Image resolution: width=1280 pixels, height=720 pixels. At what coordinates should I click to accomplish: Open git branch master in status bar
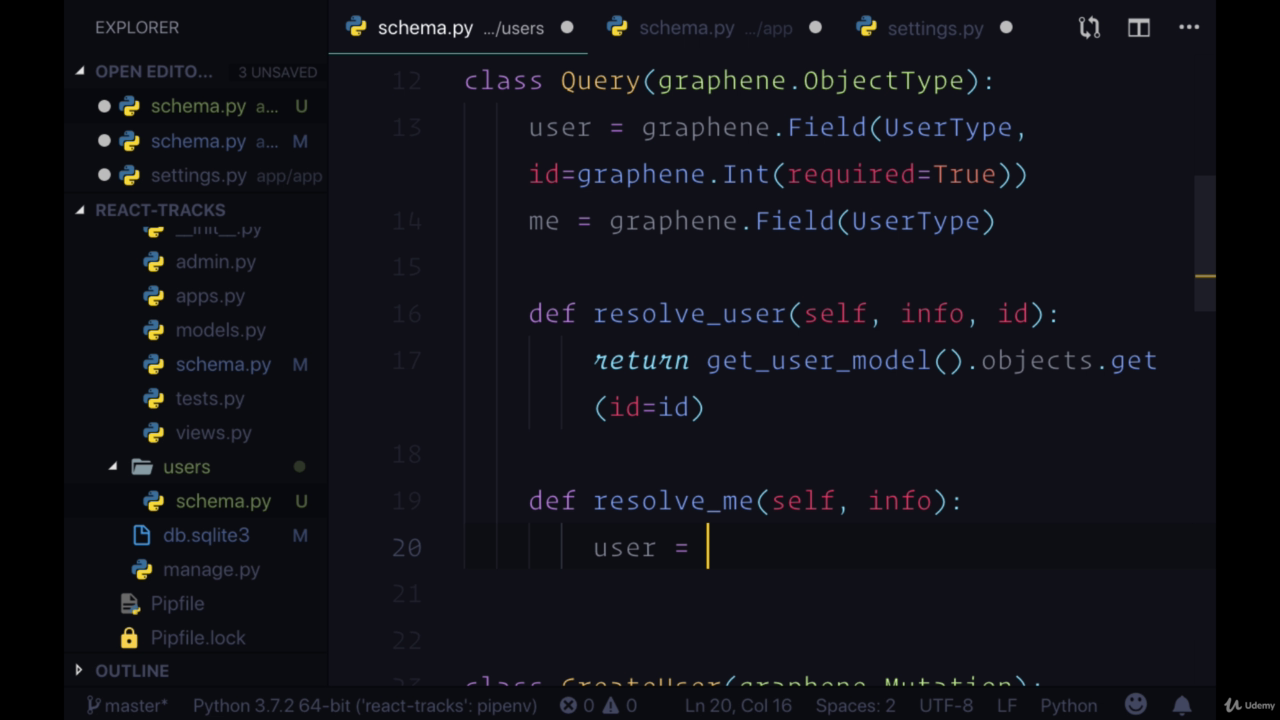point(127,706)
